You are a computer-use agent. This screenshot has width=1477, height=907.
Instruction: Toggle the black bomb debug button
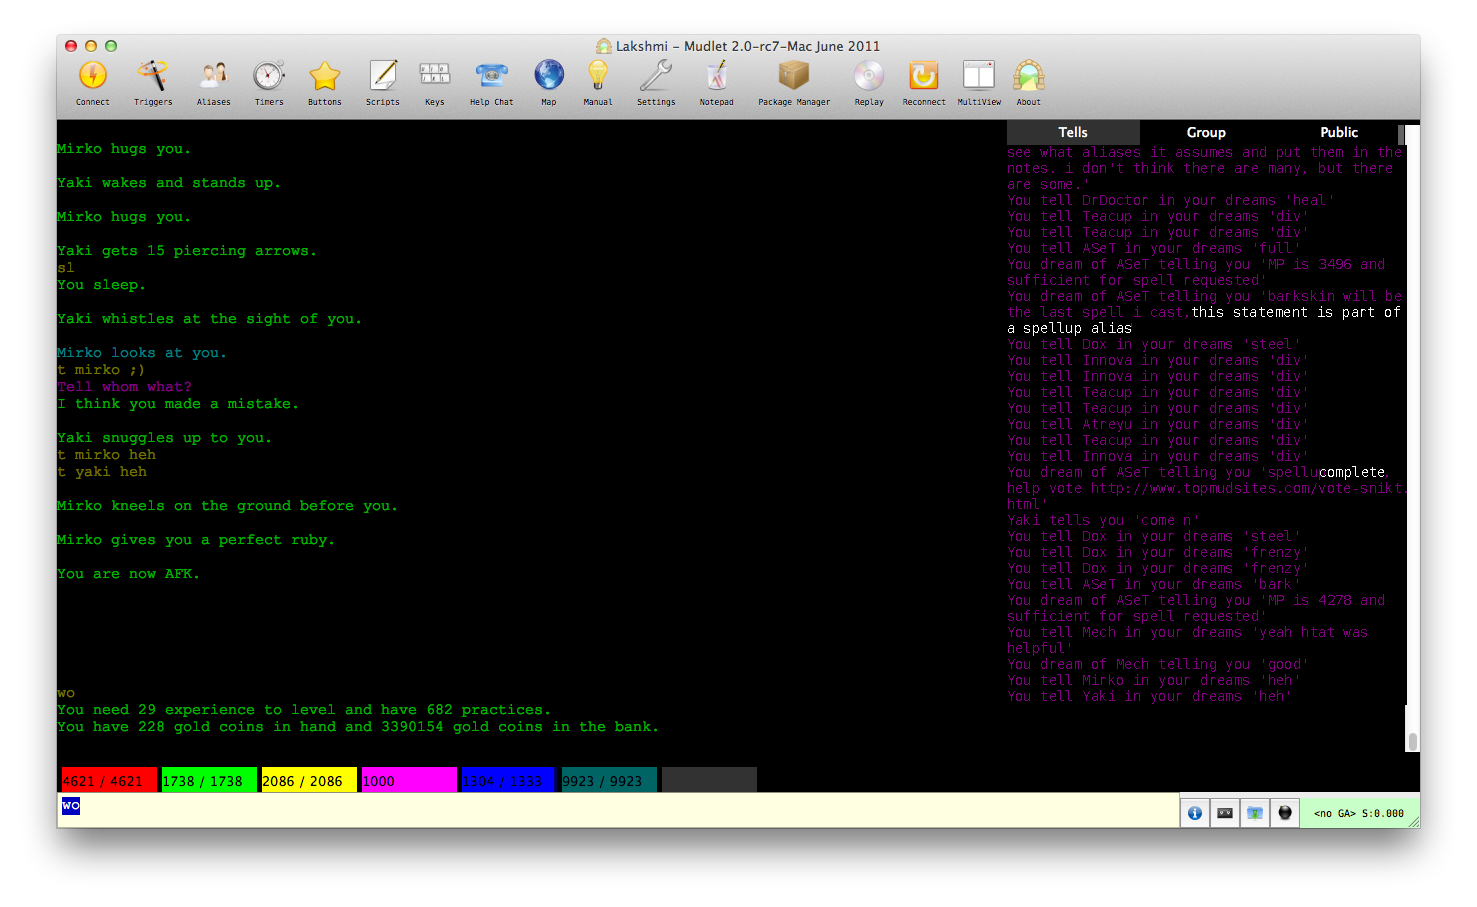click(x=1285, y=813)
